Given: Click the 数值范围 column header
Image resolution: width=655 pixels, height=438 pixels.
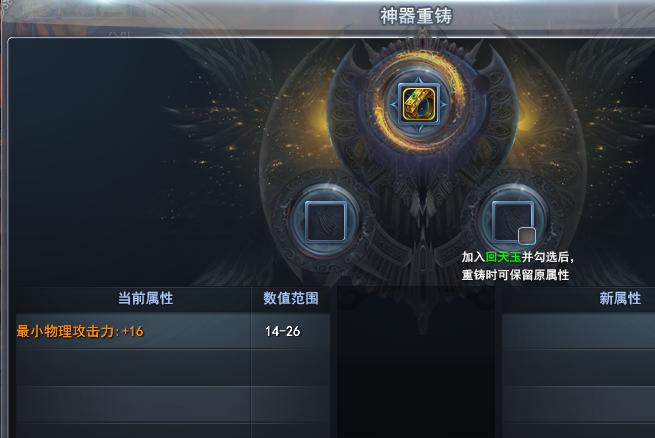Looking at the screenshot, I should pyautogui.click(x=291, y=299).
